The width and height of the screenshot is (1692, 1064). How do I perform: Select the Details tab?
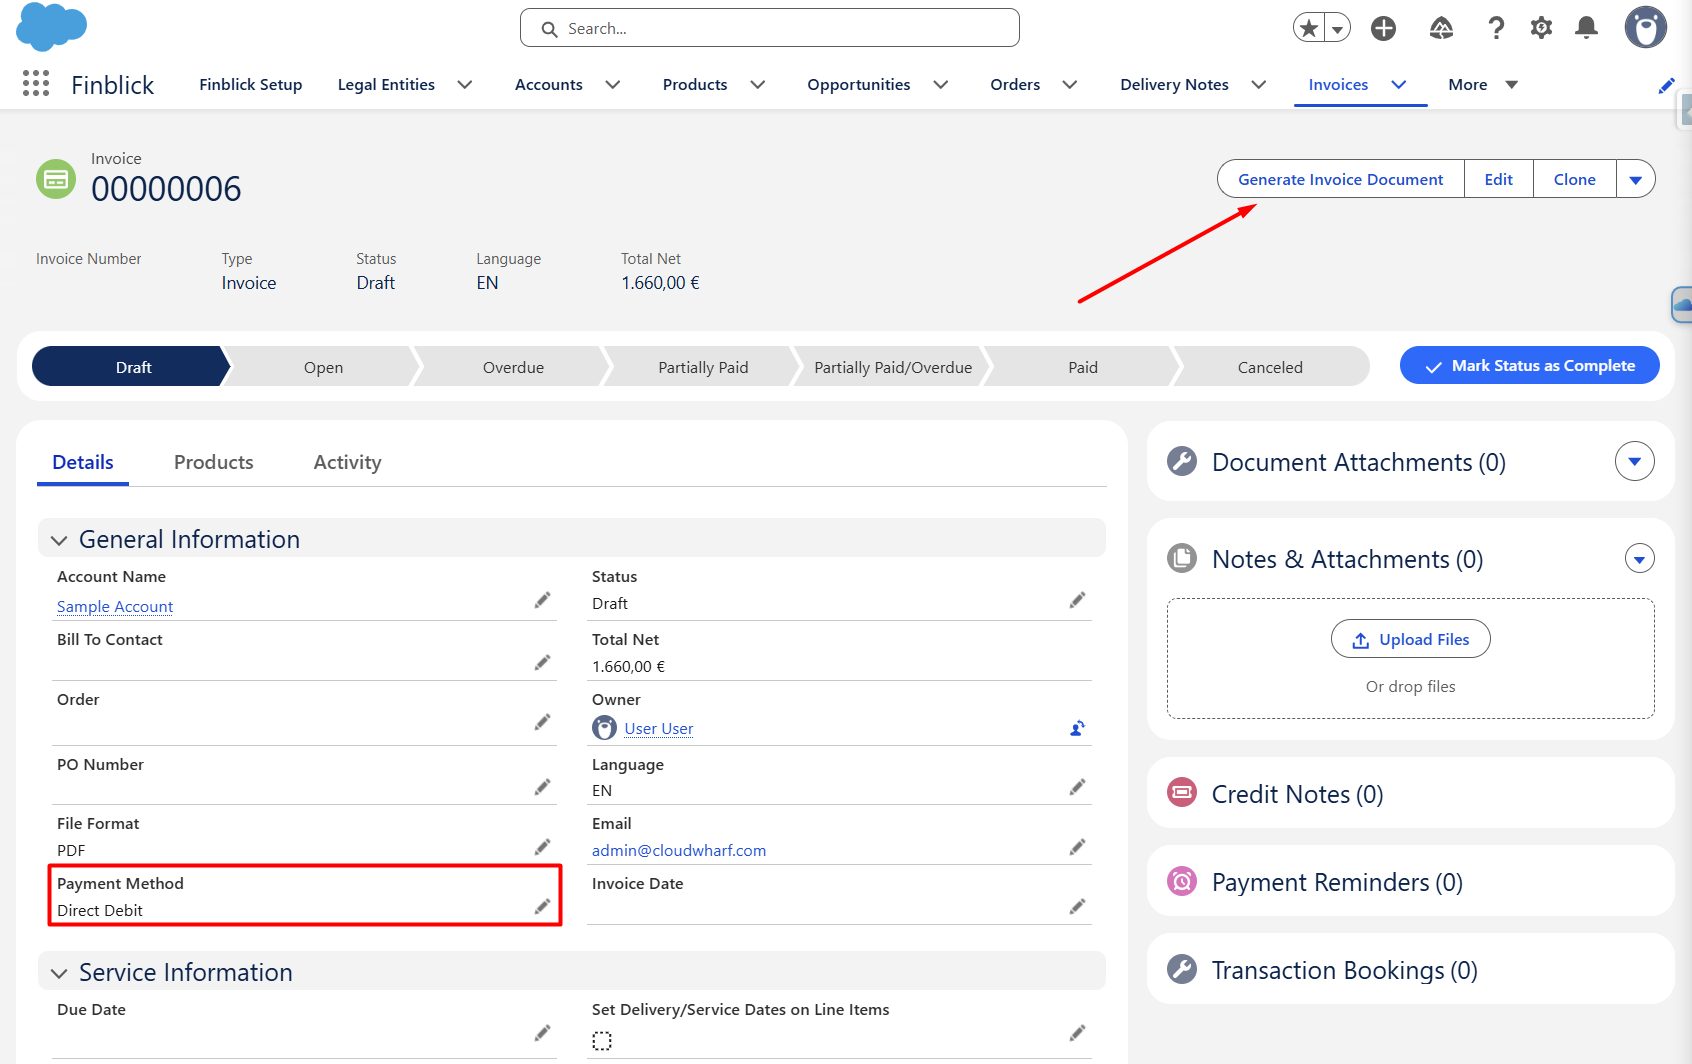83,462
